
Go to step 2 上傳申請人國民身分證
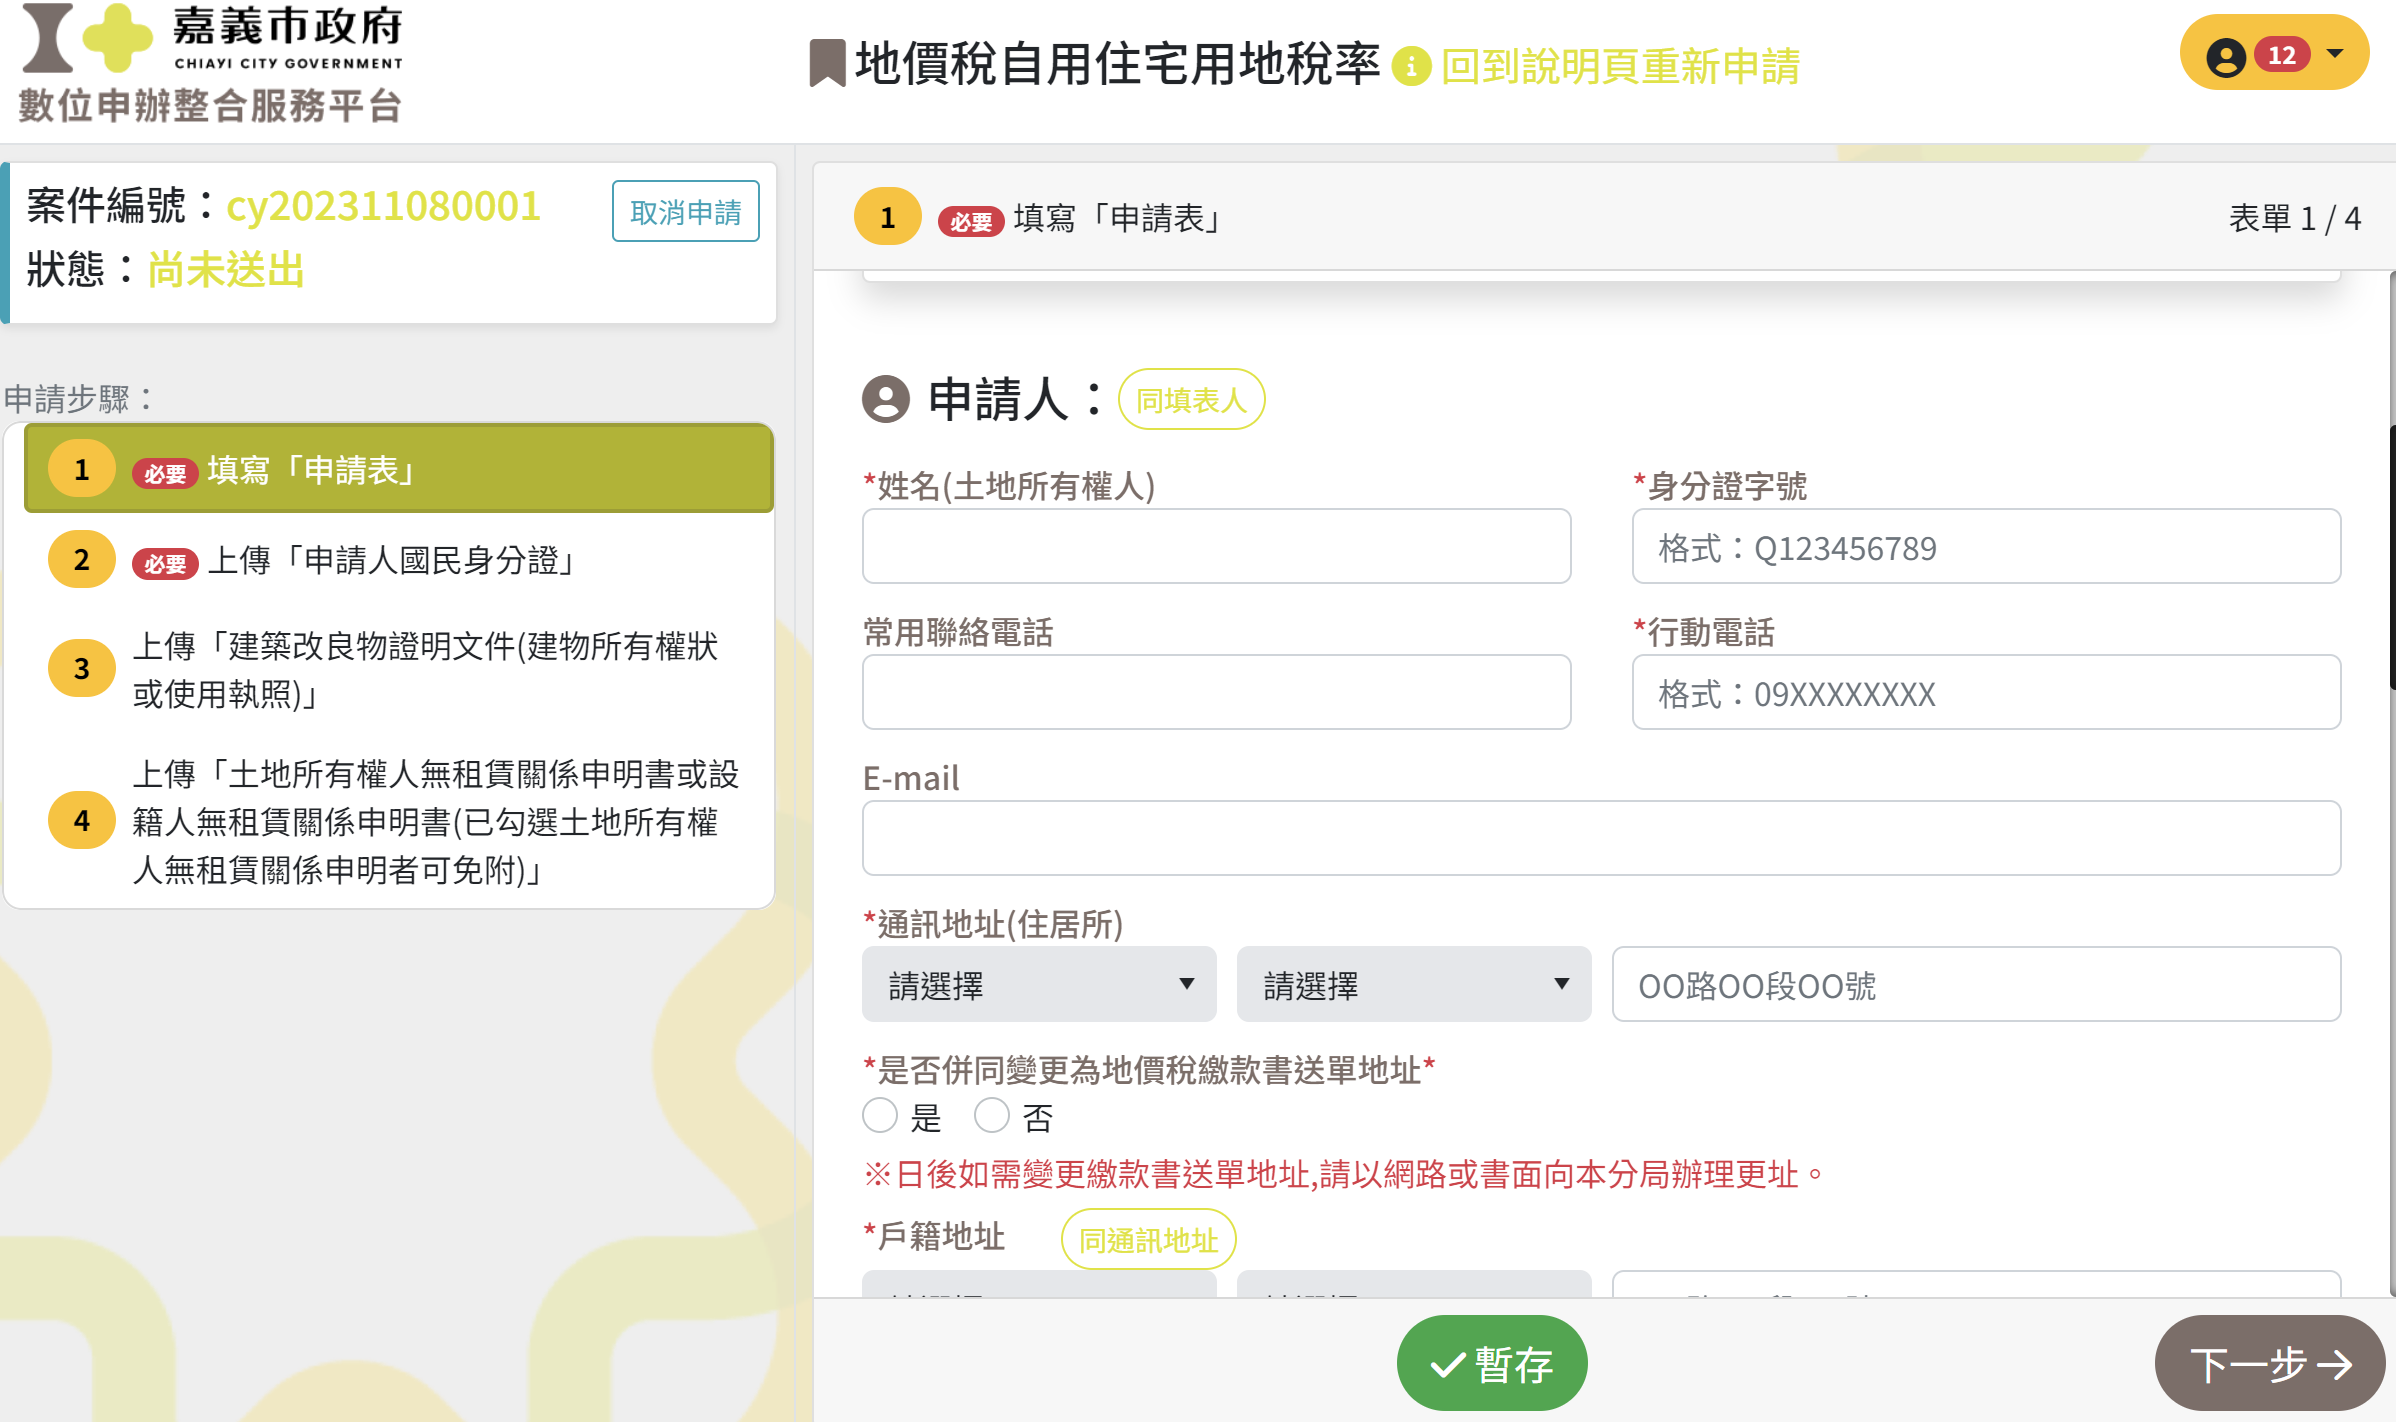pyautogui.click(x=390, y=560)
